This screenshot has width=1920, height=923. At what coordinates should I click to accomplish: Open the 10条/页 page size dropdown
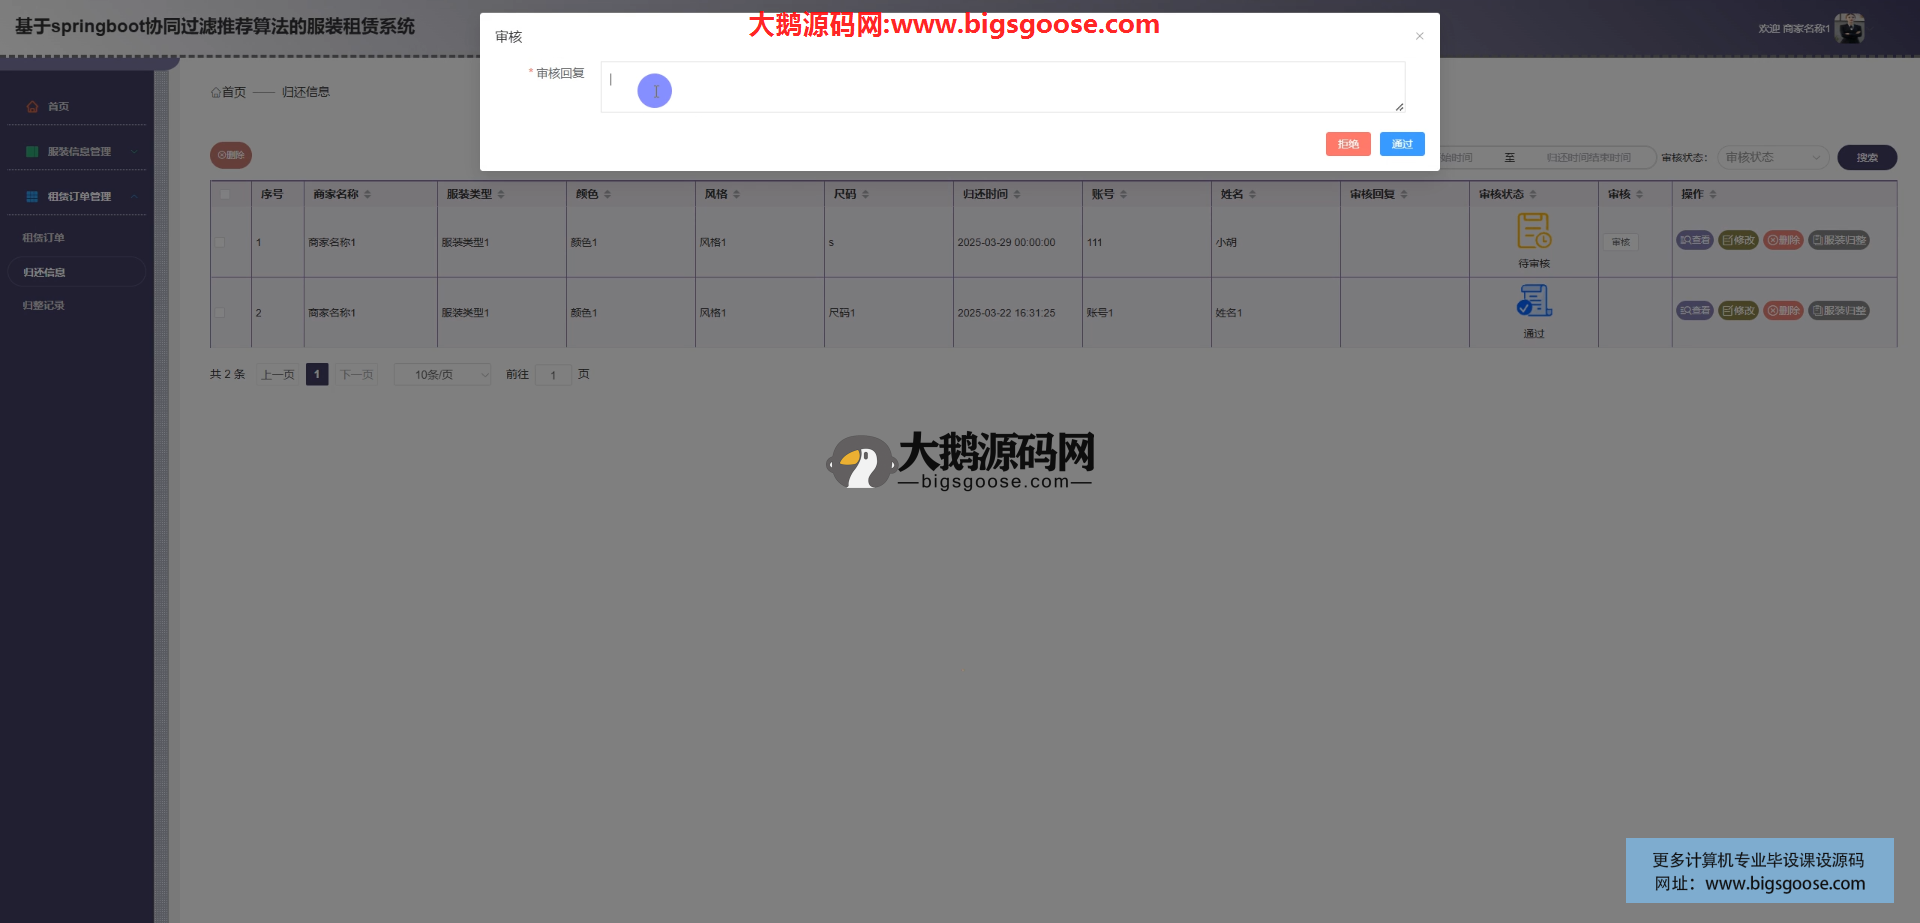click(442, 375)
